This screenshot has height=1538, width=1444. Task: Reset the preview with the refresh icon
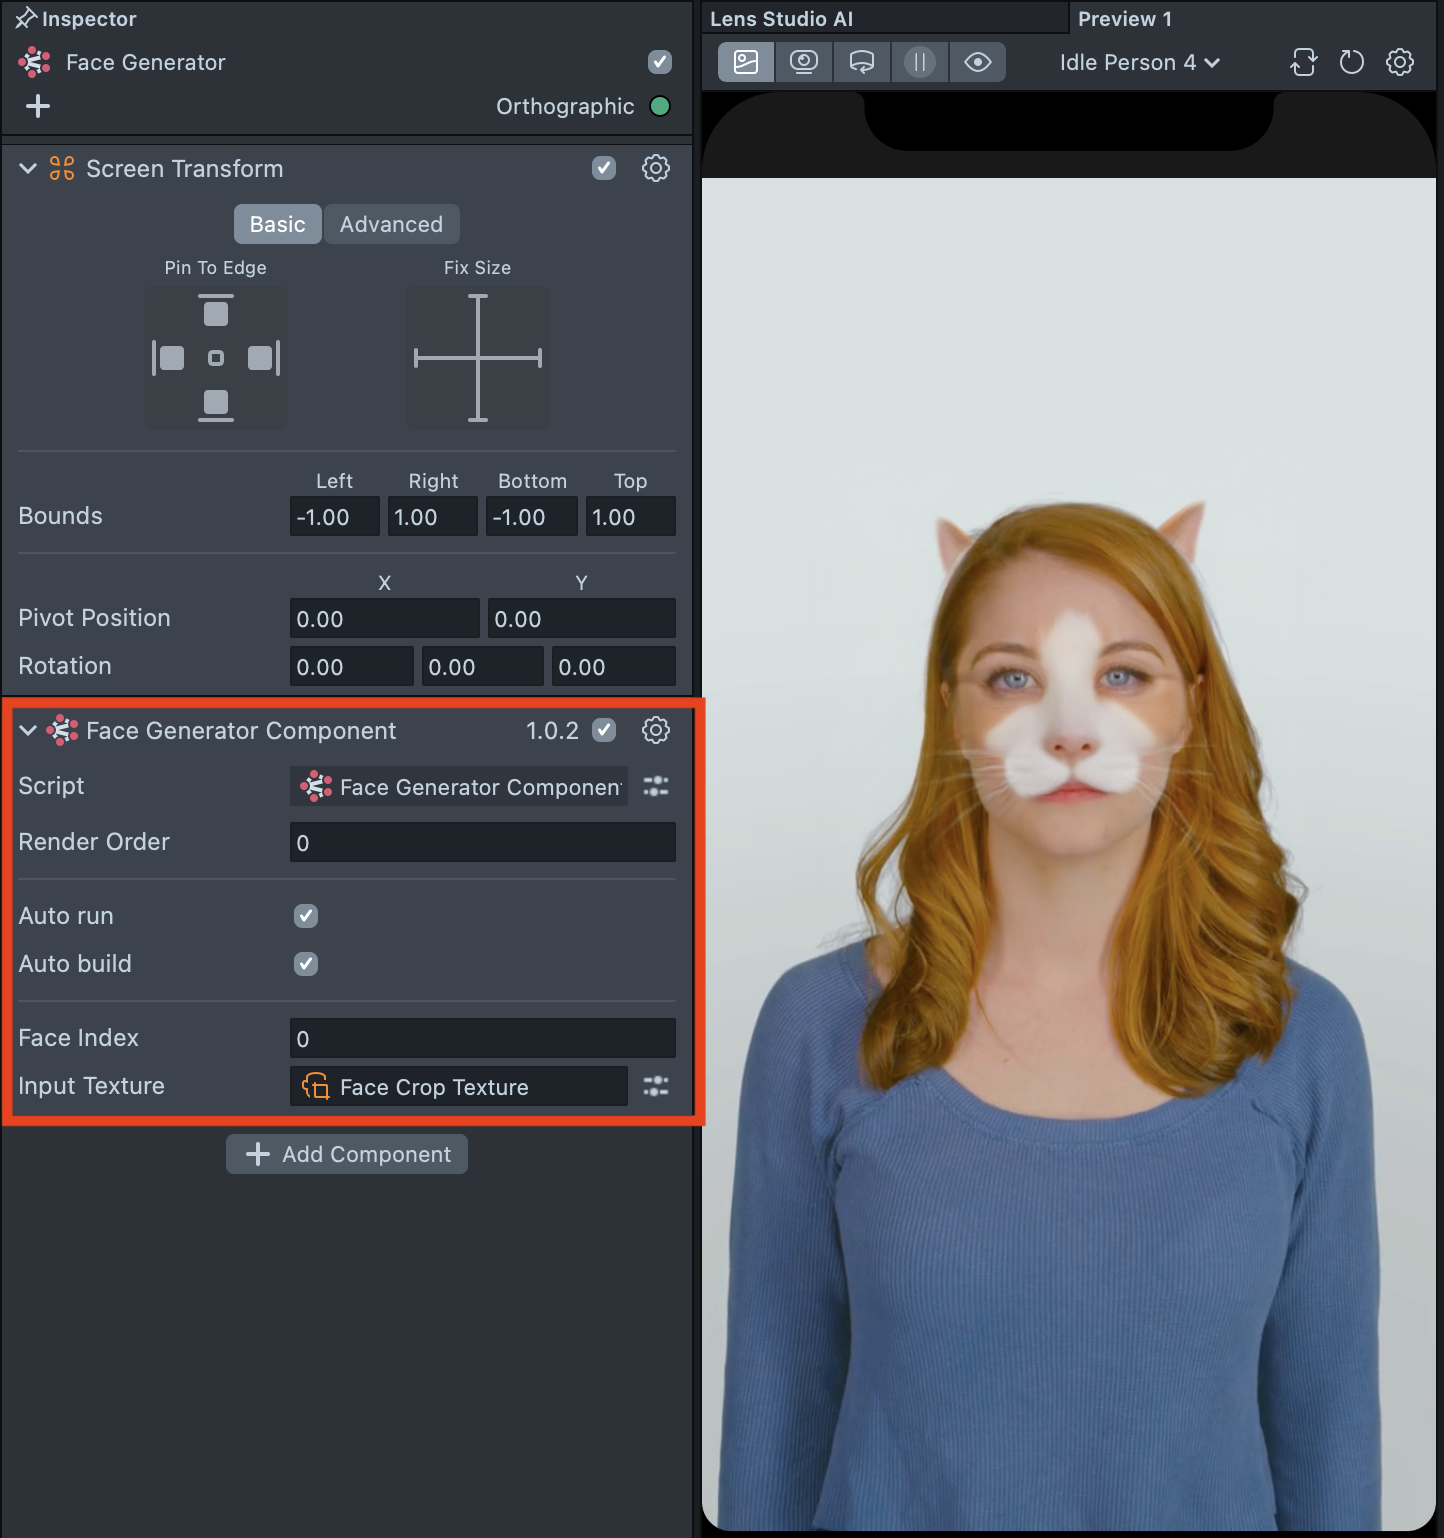1351,62
